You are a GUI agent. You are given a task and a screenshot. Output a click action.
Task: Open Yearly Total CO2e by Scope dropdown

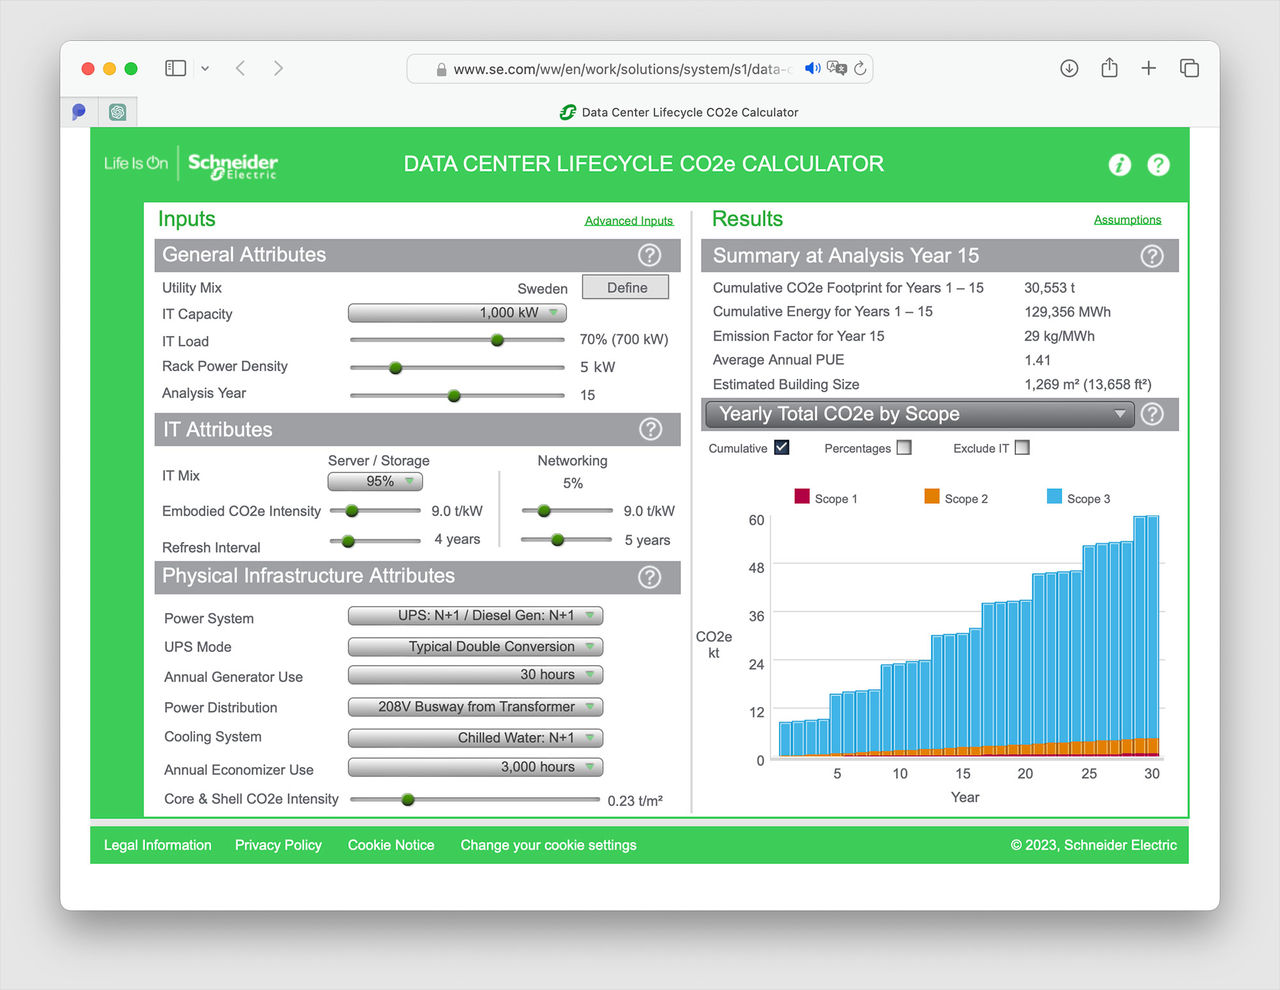[x=918, y=414]
